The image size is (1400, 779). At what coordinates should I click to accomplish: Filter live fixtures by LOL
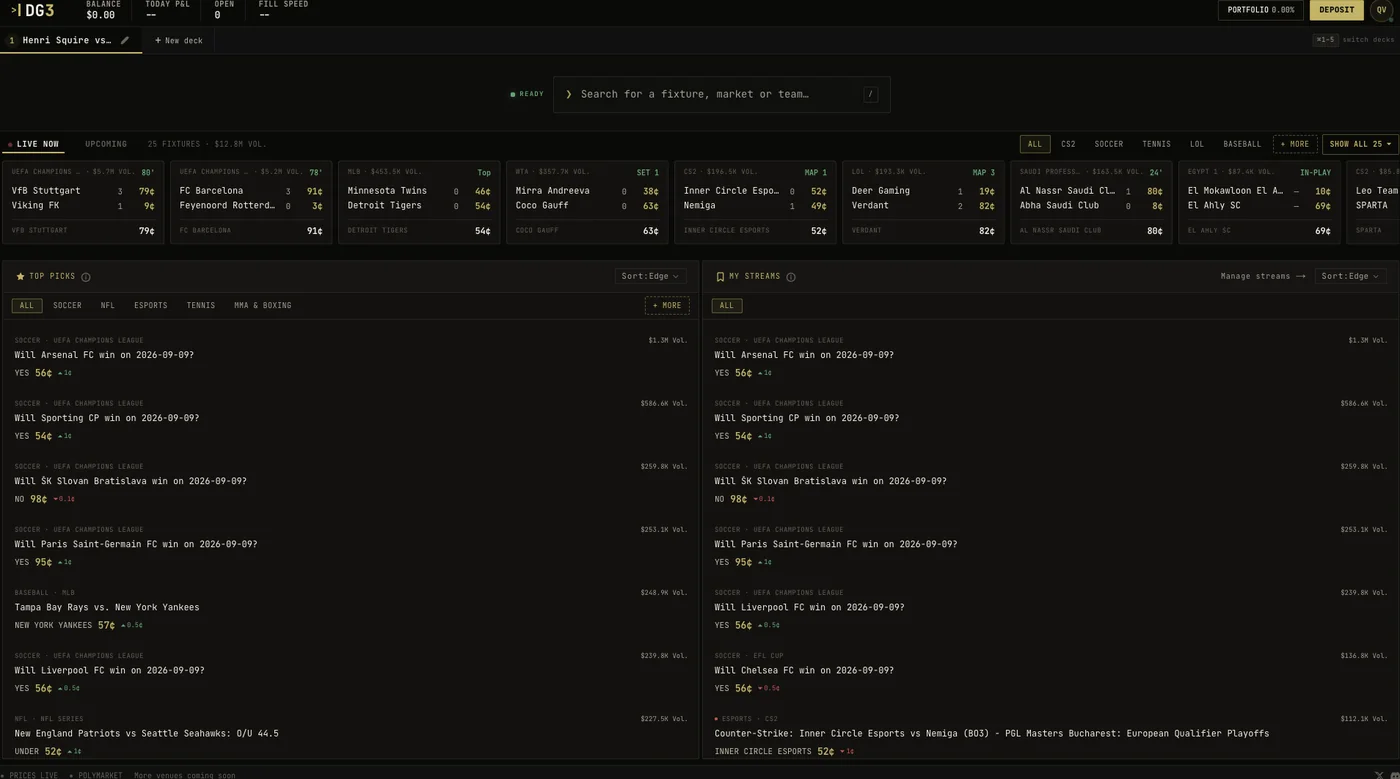click(1197, 144)
